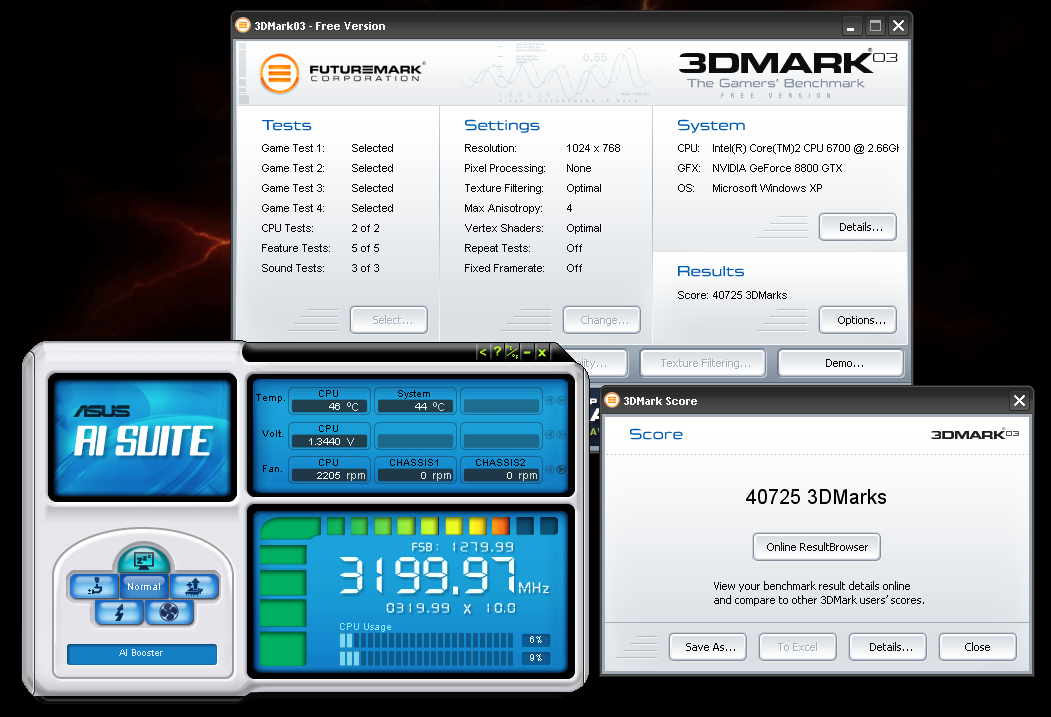This screenshot has width=1051, height=717.
Task: Toggle Celsius/Fahrenheit in AI Suite title bar
Action: pyautogui.click(x=511, y=352)
